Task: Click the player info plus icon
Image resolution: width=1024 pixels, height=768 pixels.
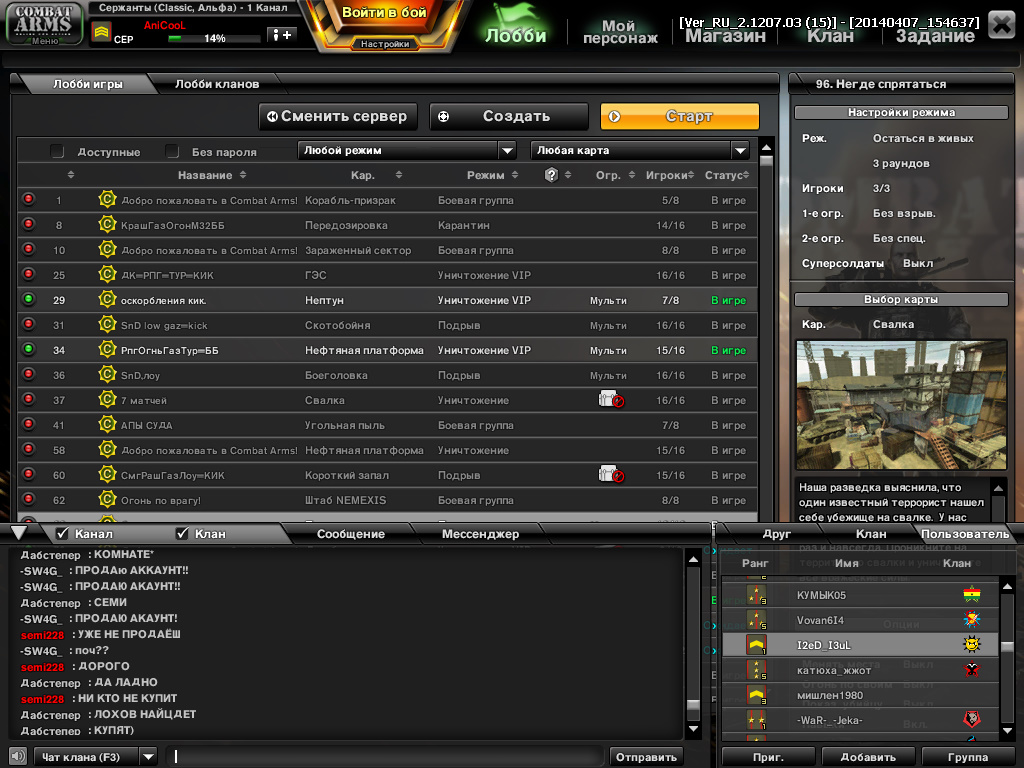Action: tap(282, 35)
